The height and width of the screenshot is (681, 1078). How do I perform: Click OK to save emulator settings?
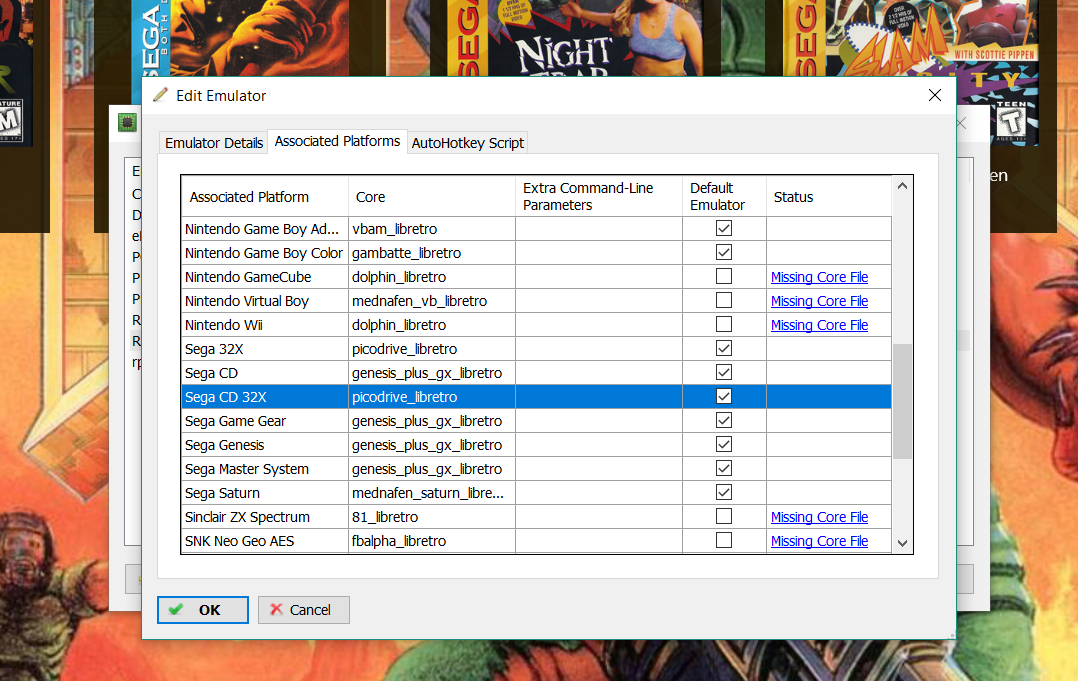(203, 610)
